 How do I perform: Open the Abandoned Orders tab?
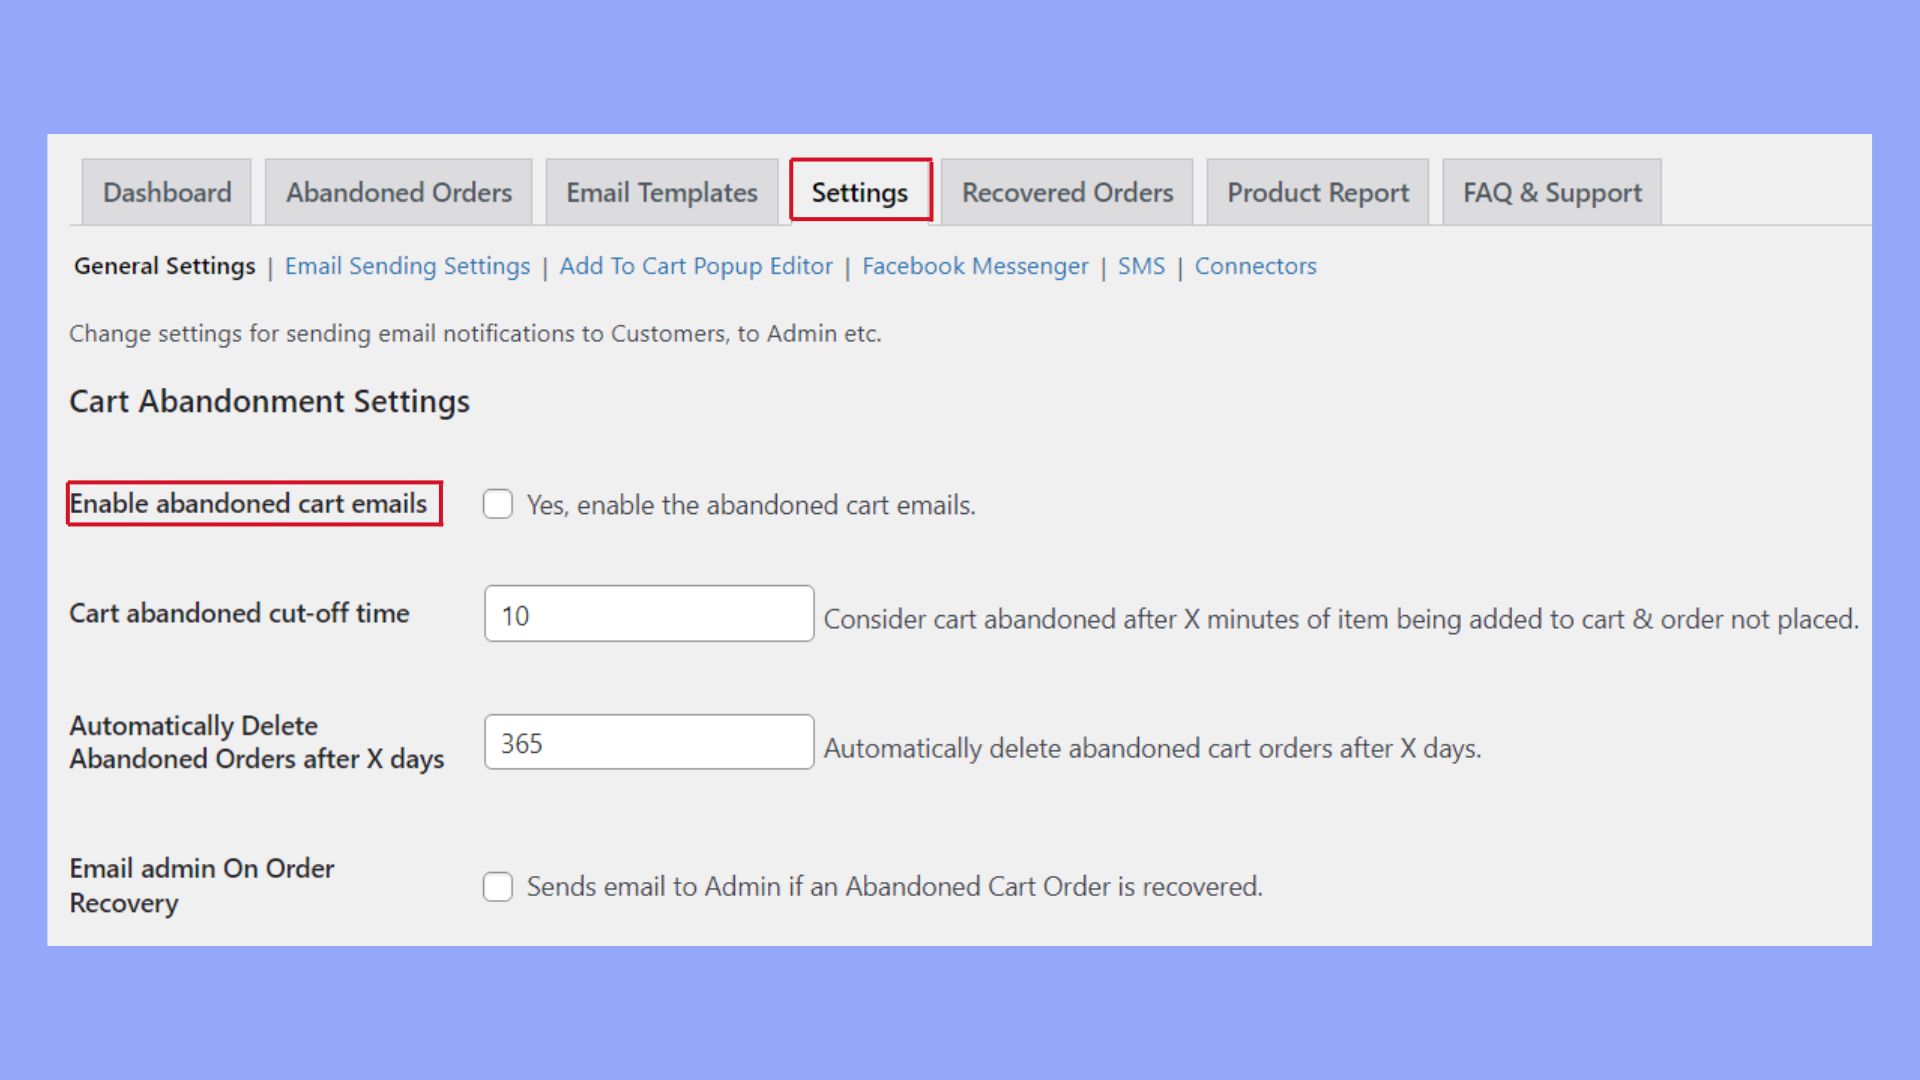coord(397,192)
